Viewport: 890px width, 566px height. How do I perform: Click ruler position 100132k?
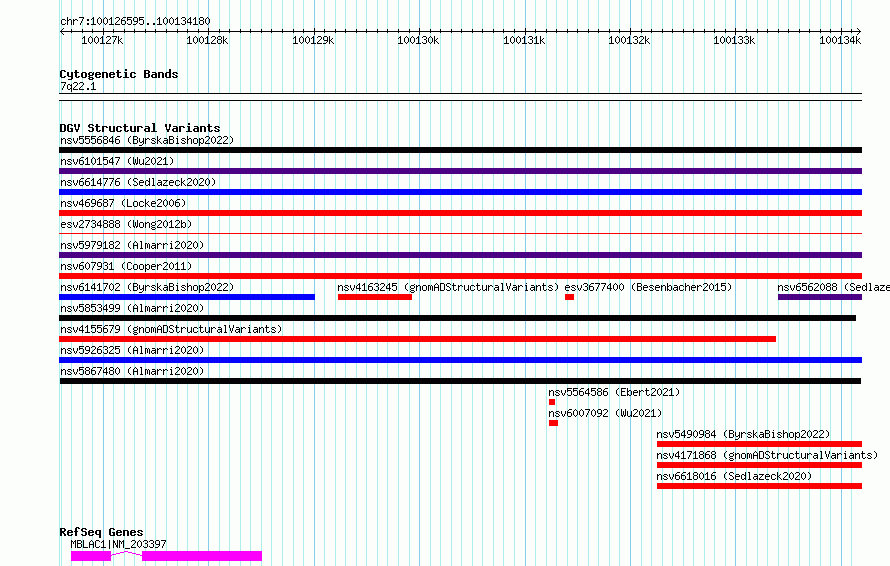[x=629, y=40]
